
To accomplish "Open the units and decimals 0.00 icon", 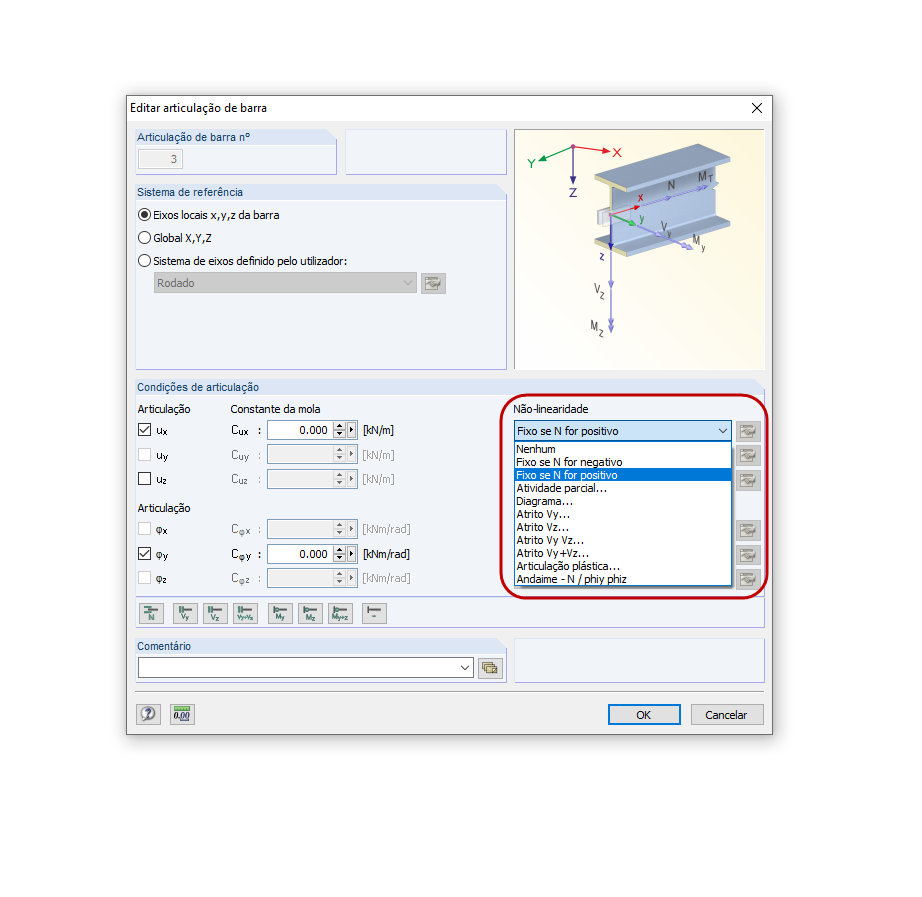I will pos(182,715).
